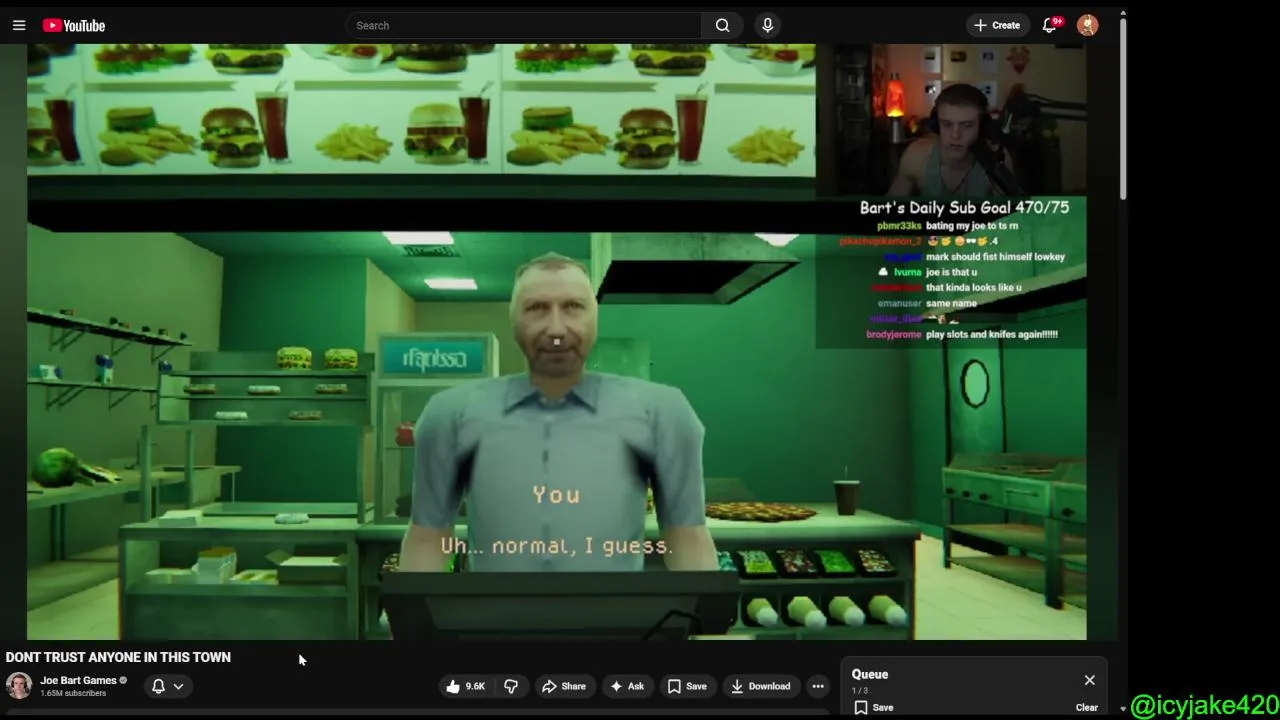Click the video player to pause
The width and height of the screenshot is (1280, 720).
click(556, 340)
